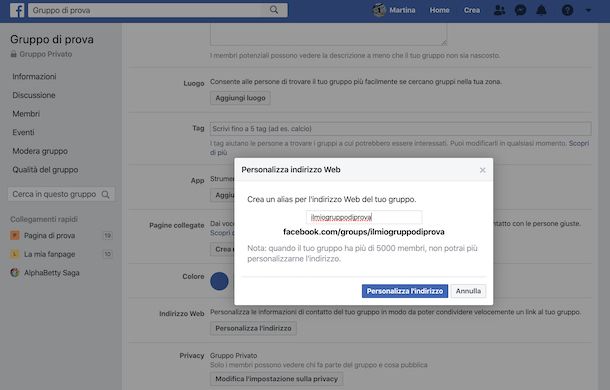Open La mia fanpage shortcut icon
The width and height of the screenshot is (610, 390).
[x=15, y=254]
